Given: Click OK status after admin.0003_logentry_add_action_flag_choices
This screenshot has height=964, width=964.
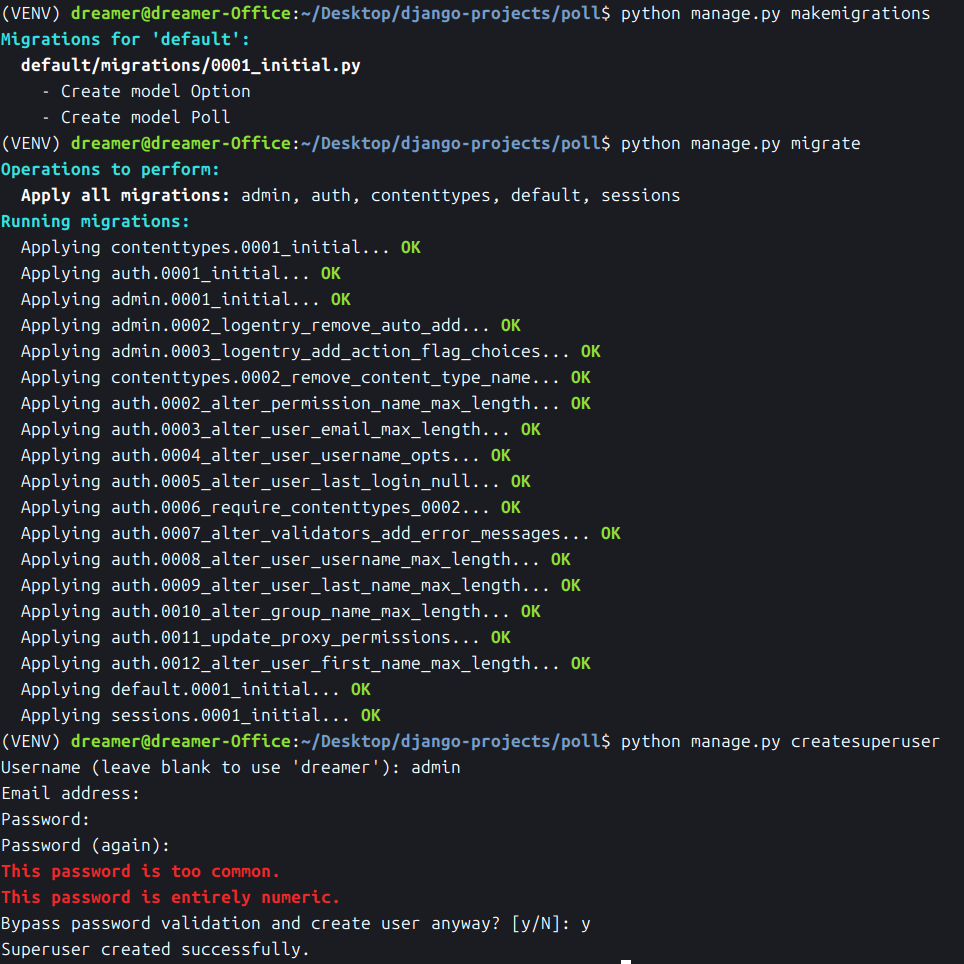Looking at the screenshot, I should (x=590, y=352).
